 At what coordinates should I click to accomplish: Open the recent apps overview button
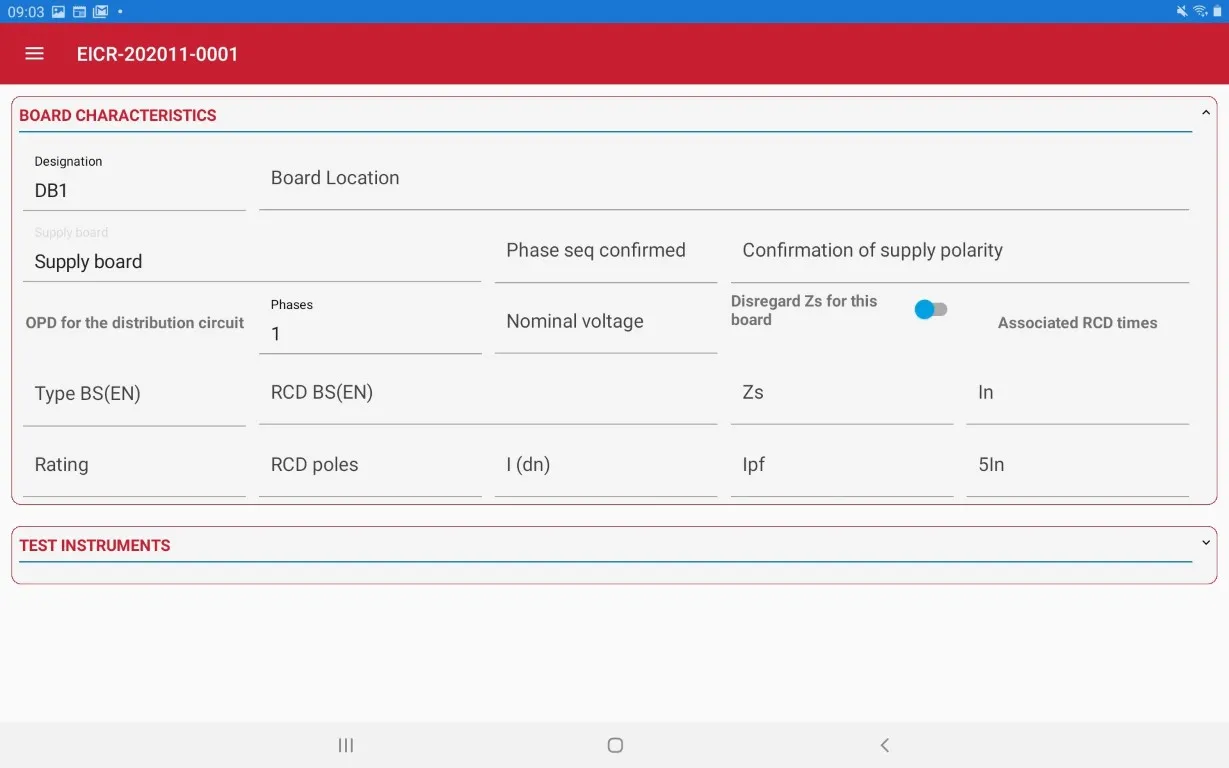(346, 745)
